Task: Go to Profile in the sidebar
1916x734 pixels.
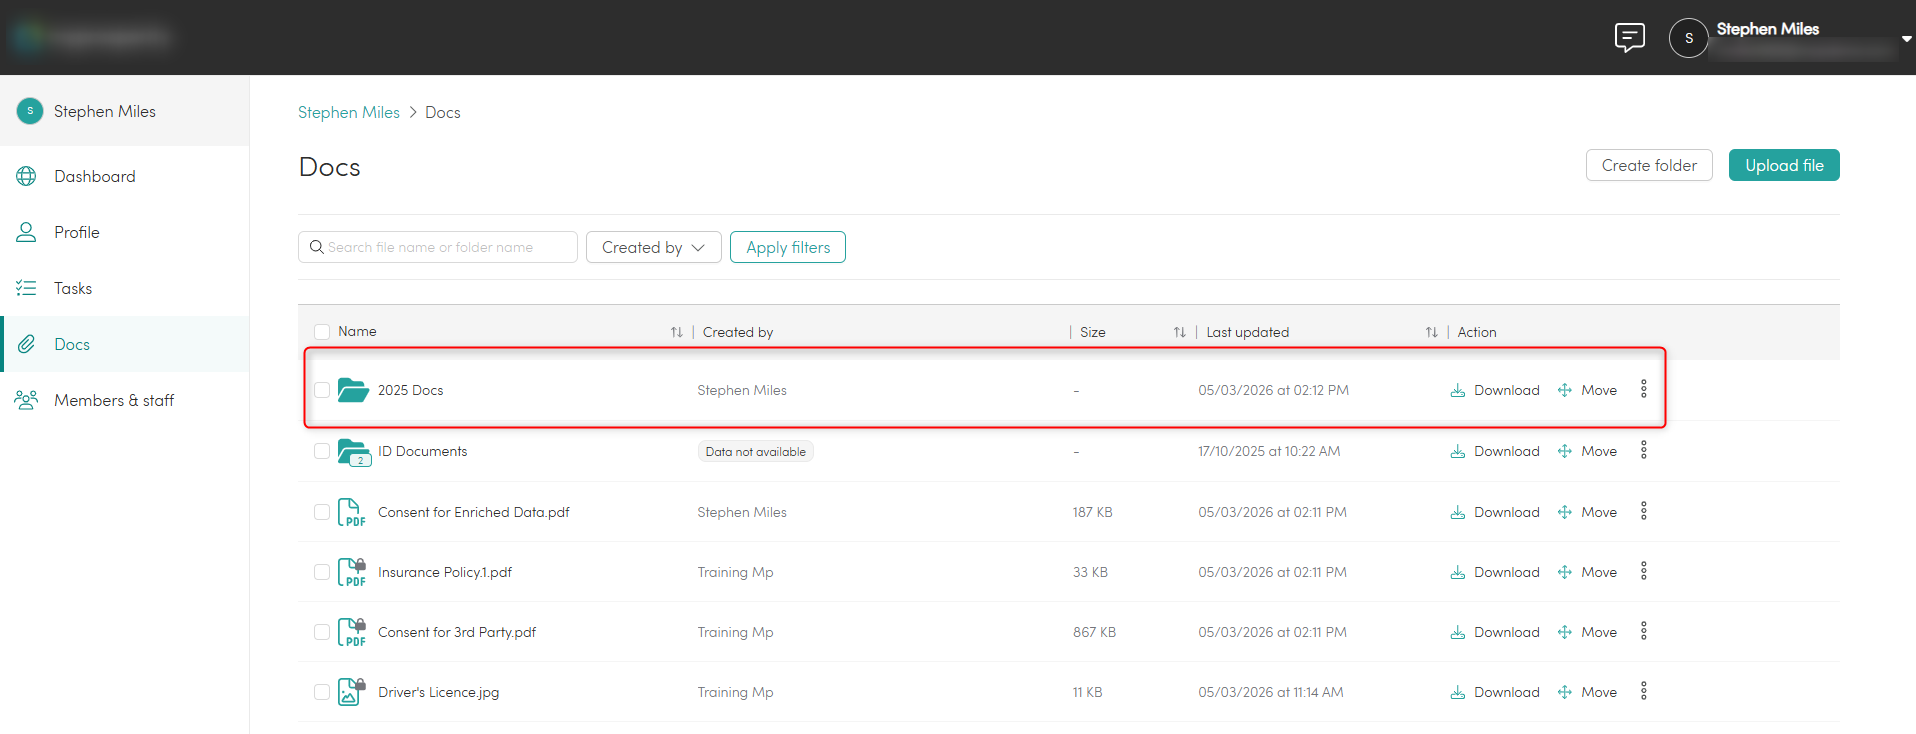Action: tap(125, 232)
